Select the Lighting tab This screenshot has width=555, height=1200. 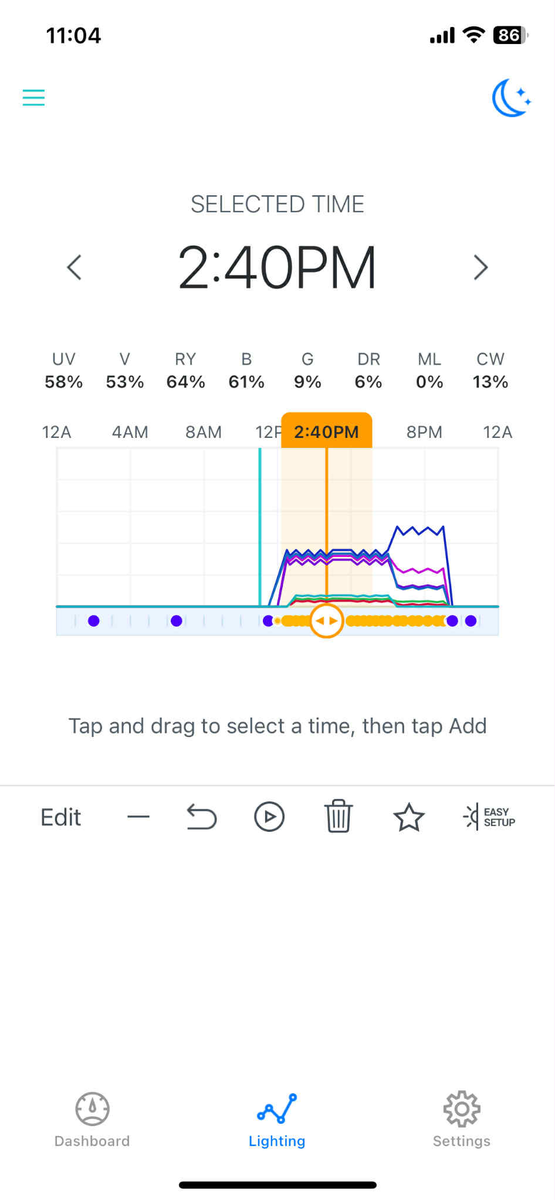point(277,1120)
